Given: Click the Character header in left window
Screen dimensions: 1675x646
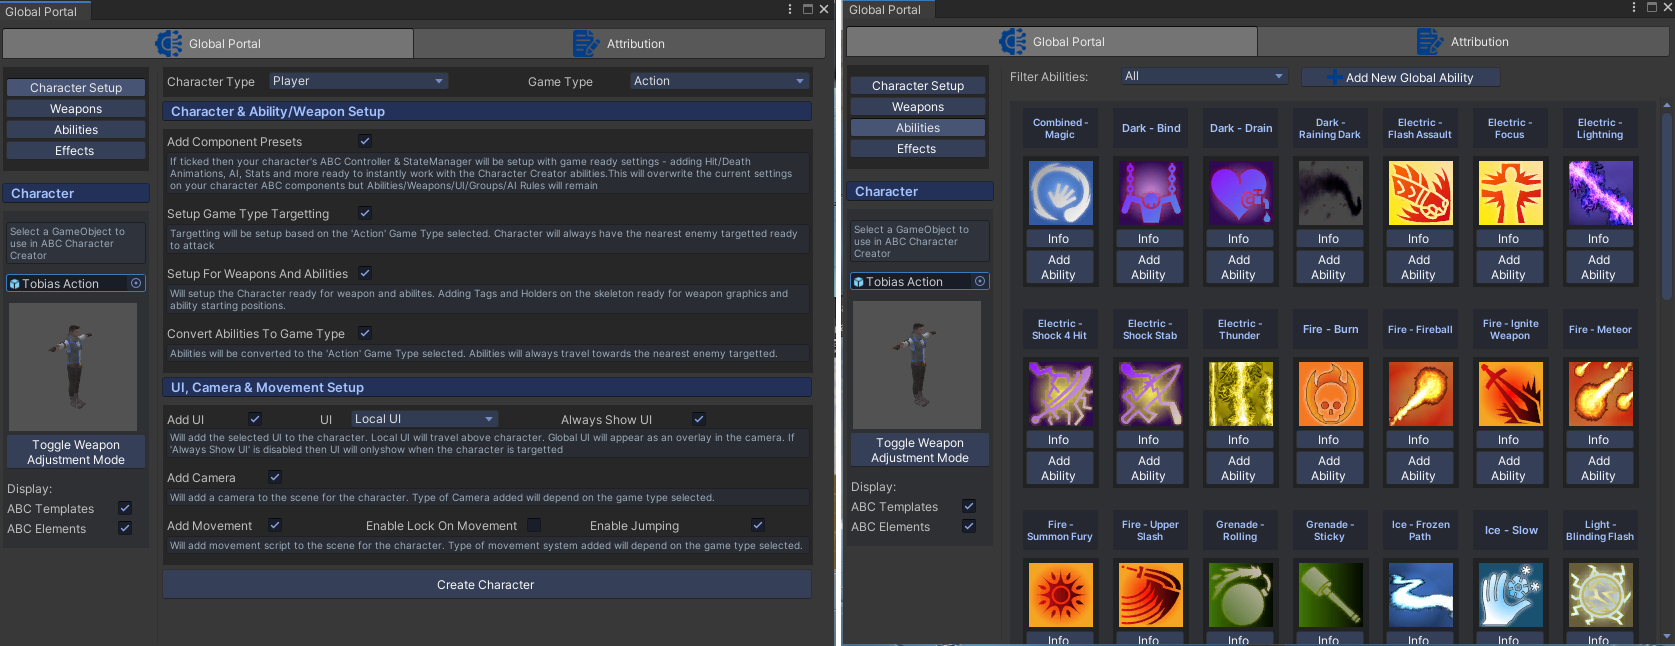Looking at the screenshot, I should (78, 193).
